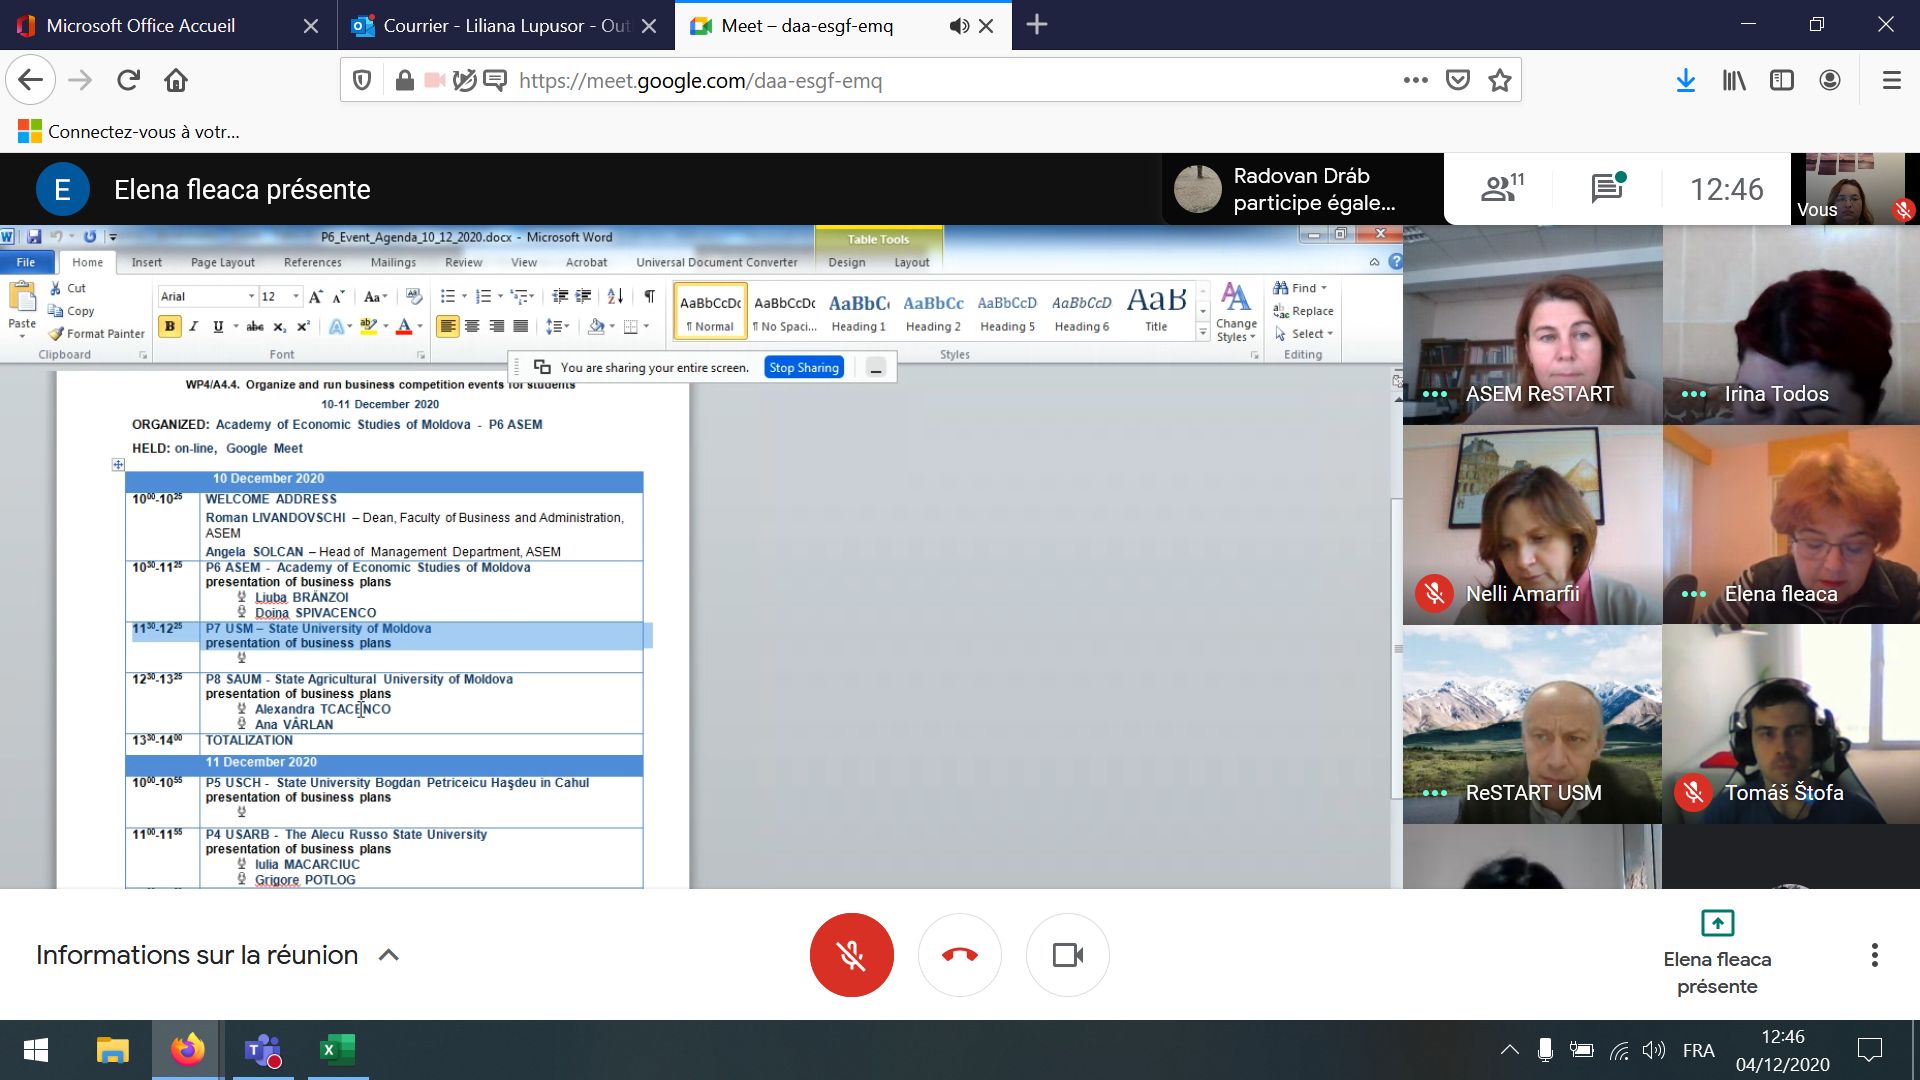
Task: Open Firefox downloads arrow
Action: click(1686, 80)
